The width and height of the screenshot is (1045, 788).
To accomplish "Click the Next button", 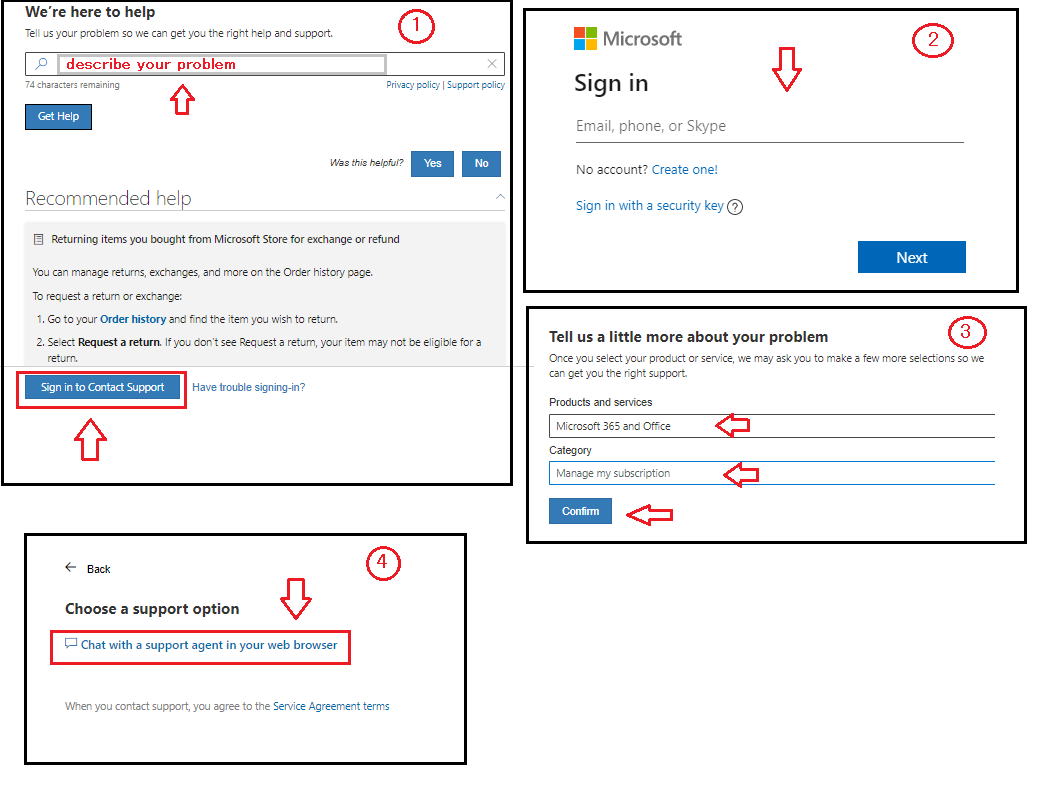I will 912,257.
